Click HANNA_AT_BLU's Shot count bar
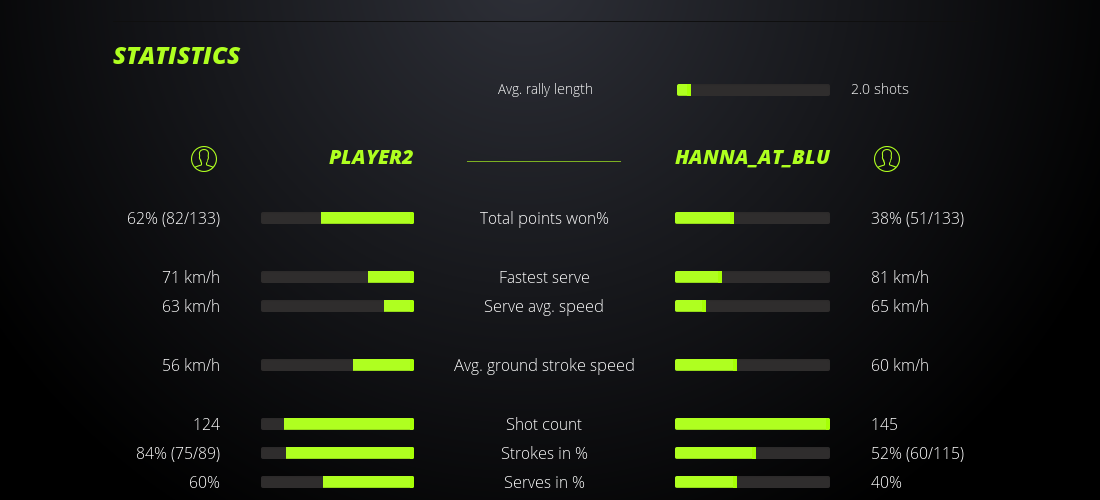Image resolution: width=1100 pixels, height=500 pixels. tap(752, 424)
